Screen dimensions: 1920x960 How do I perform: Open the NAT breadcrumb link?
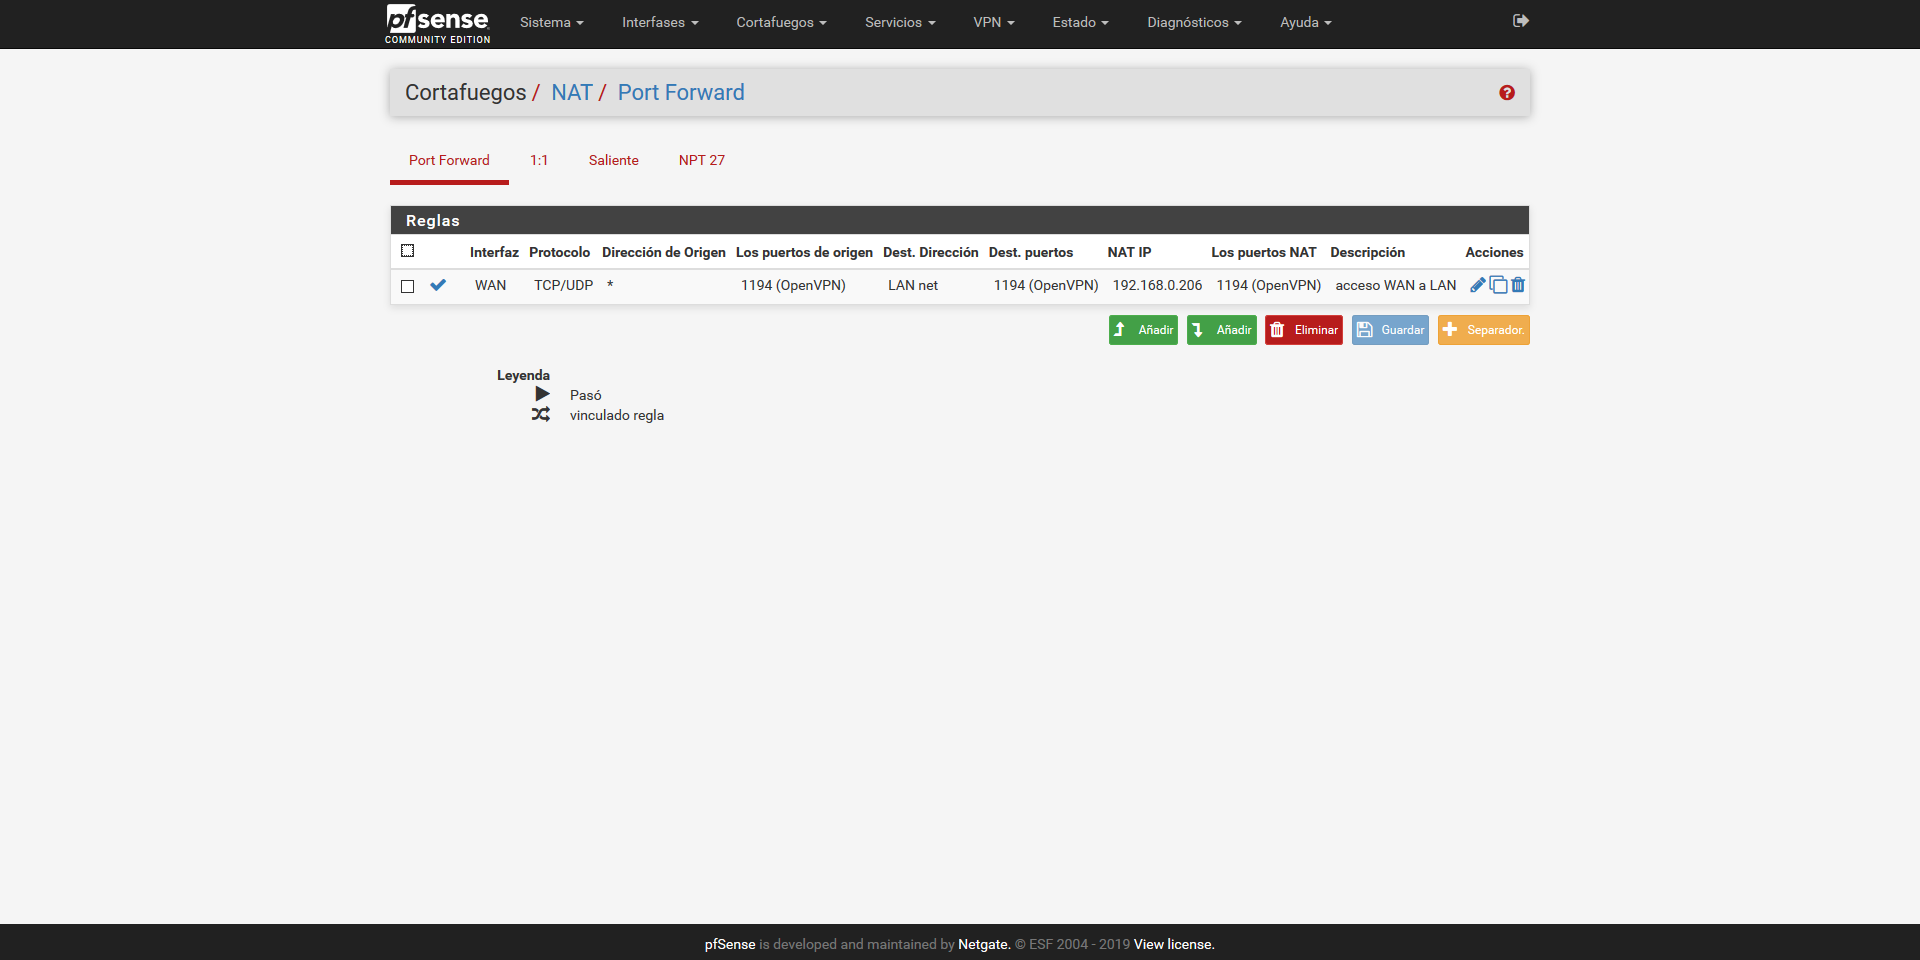(572, 92)
